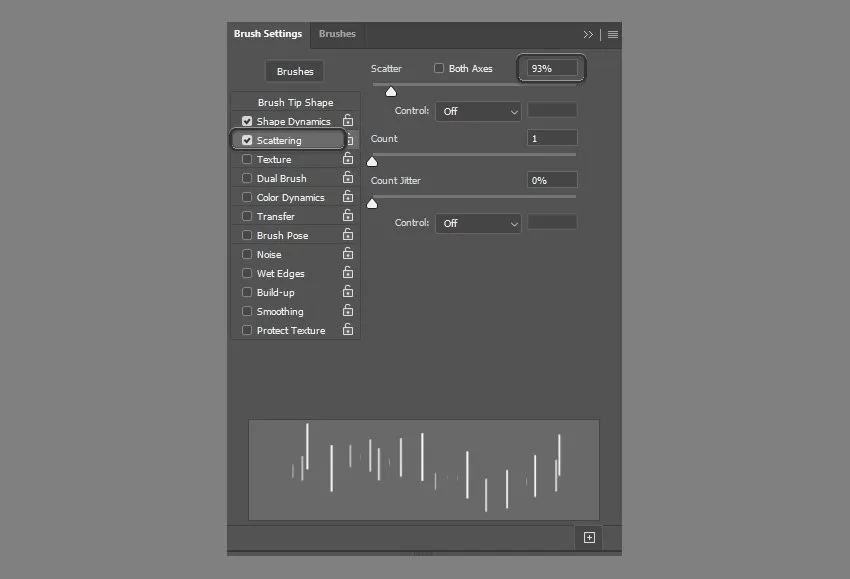Viewport: 850px width, 579px height.
Task: Click the Scatter slider handle
Action: pyautogui.click(x=391, y=92)
